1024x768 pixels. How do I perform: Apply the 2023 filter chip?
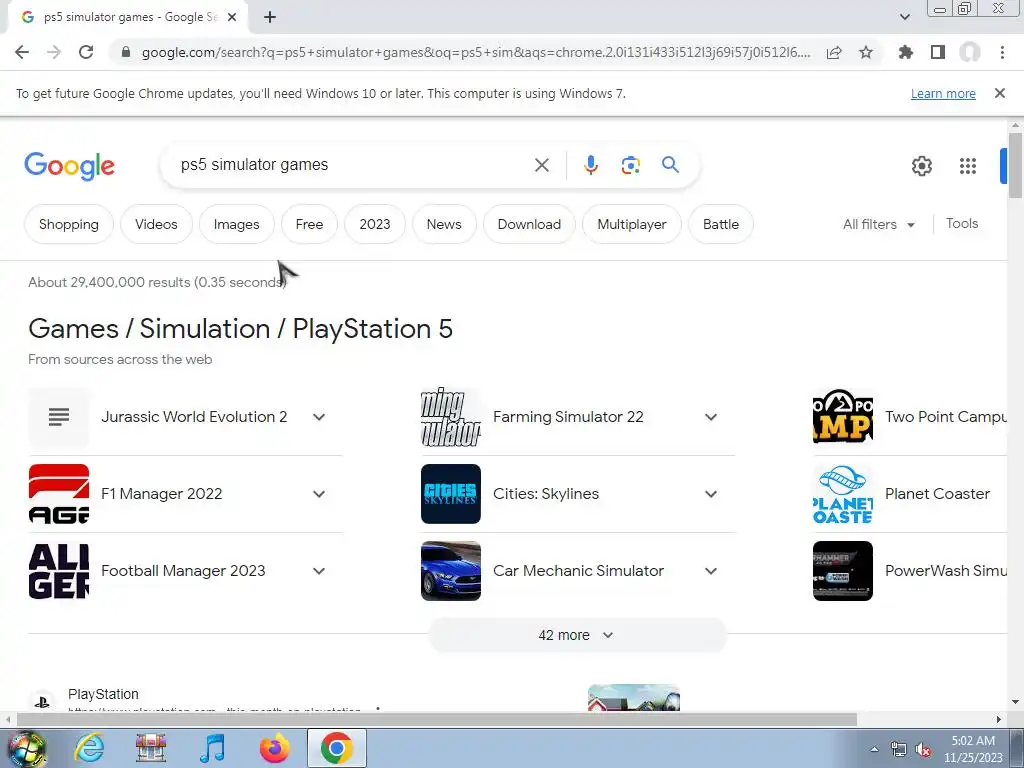tap(375, 224)
